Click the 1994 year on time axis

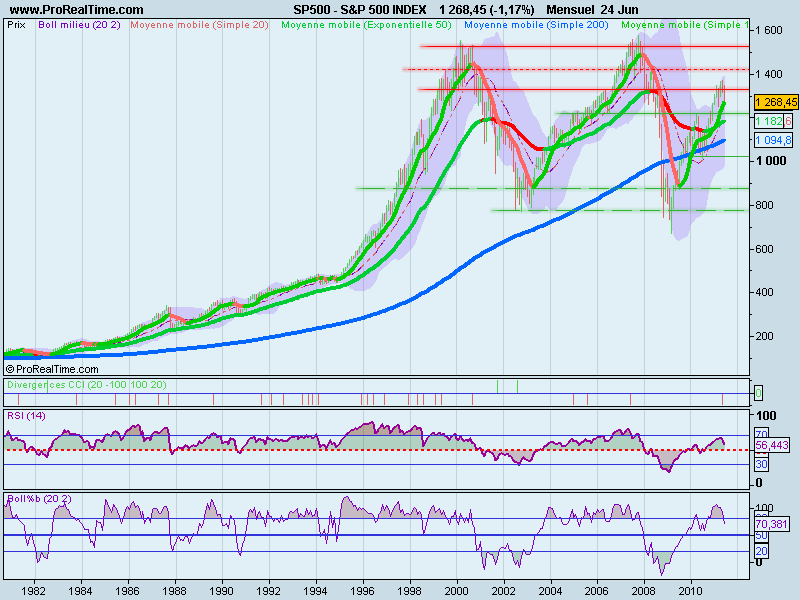315,591
